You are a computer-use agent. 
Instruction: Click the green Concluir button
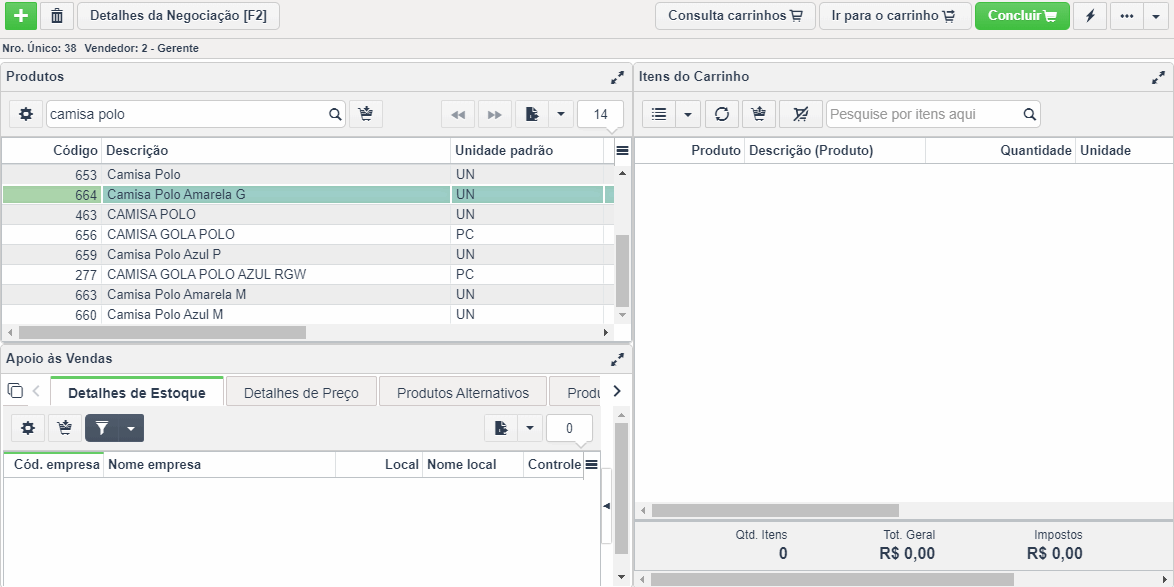(x=1022, y=16)
